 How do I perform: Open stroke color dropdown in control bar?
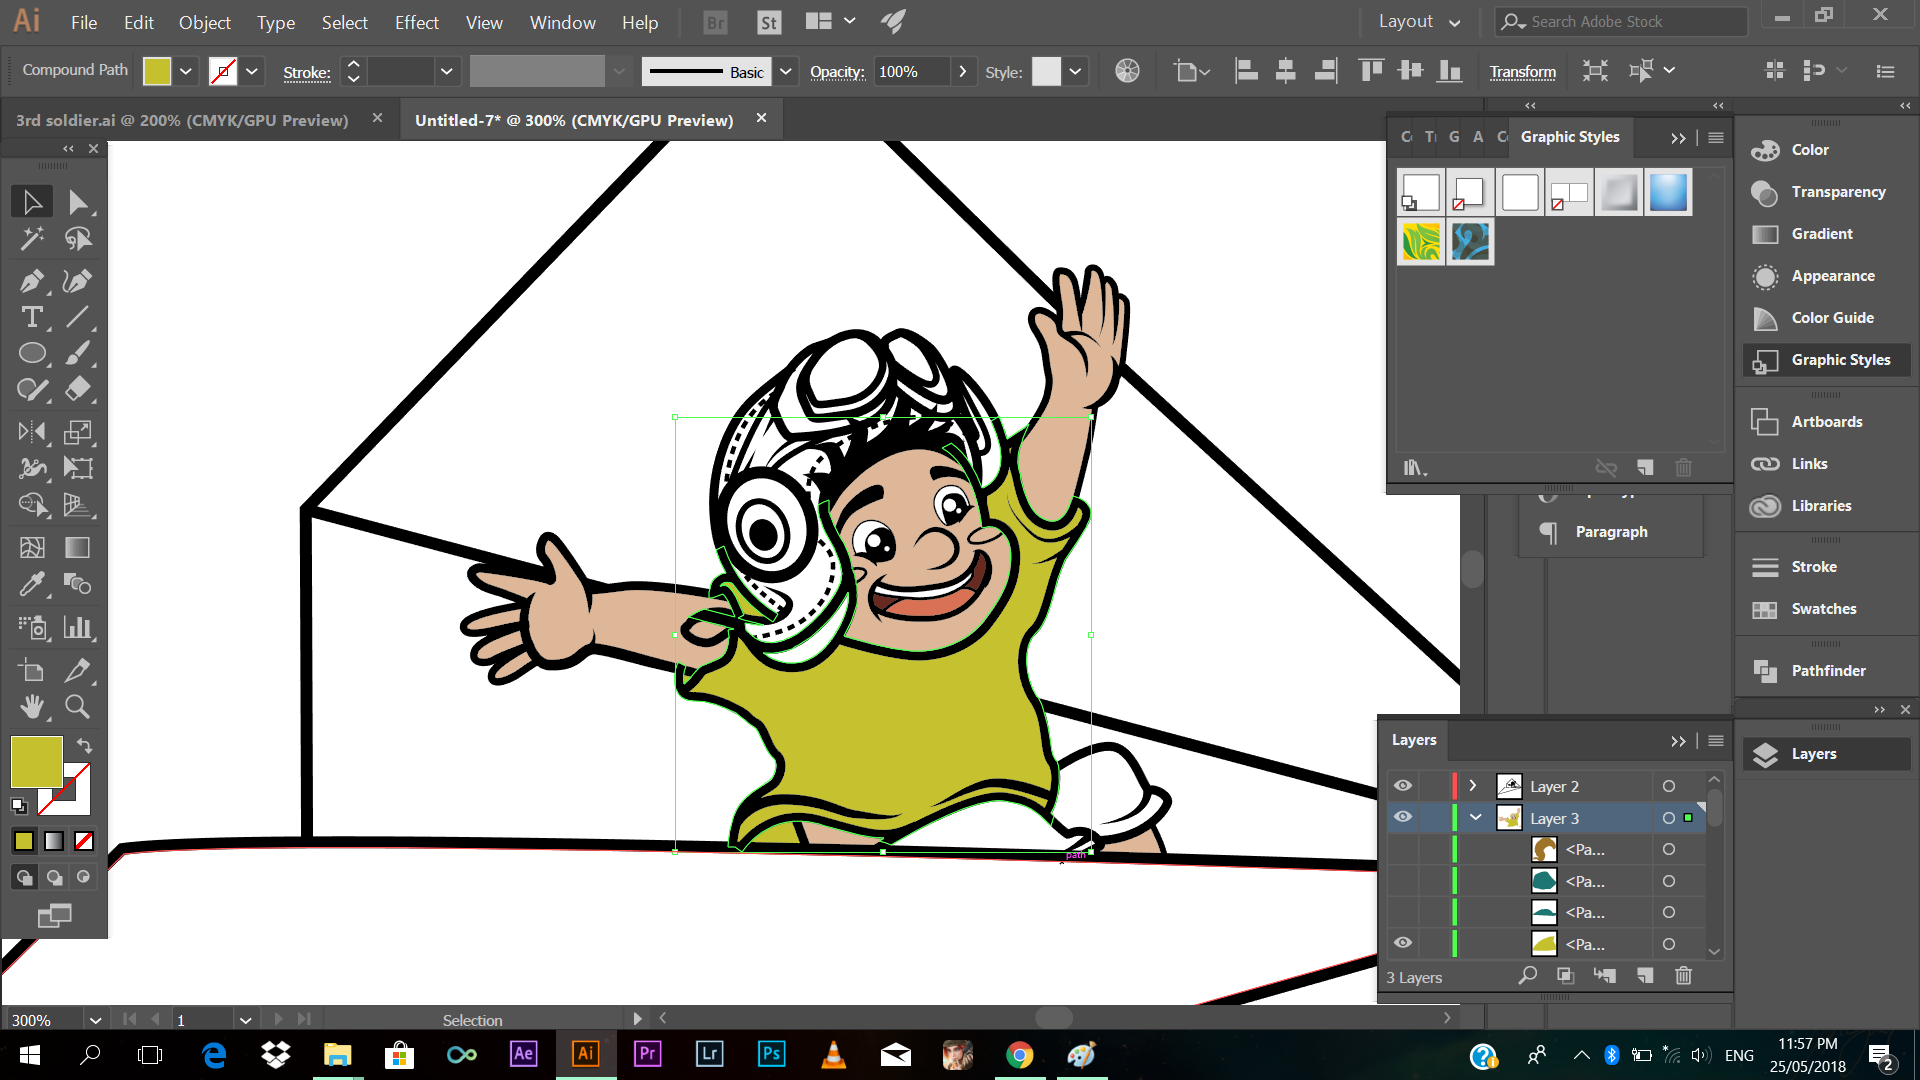[x=252, y=71]
